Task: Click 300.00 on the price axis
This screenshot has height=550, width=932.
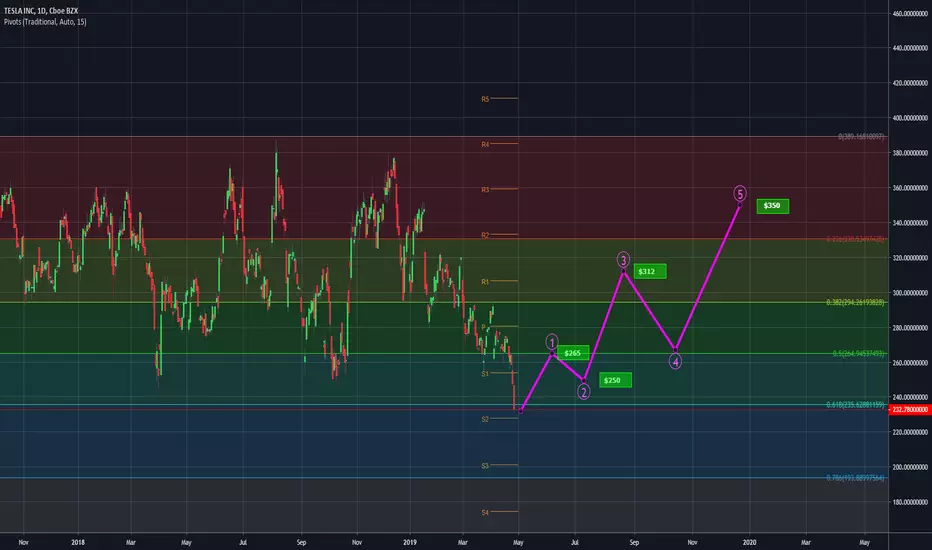Action: click(x=910, y=293)
